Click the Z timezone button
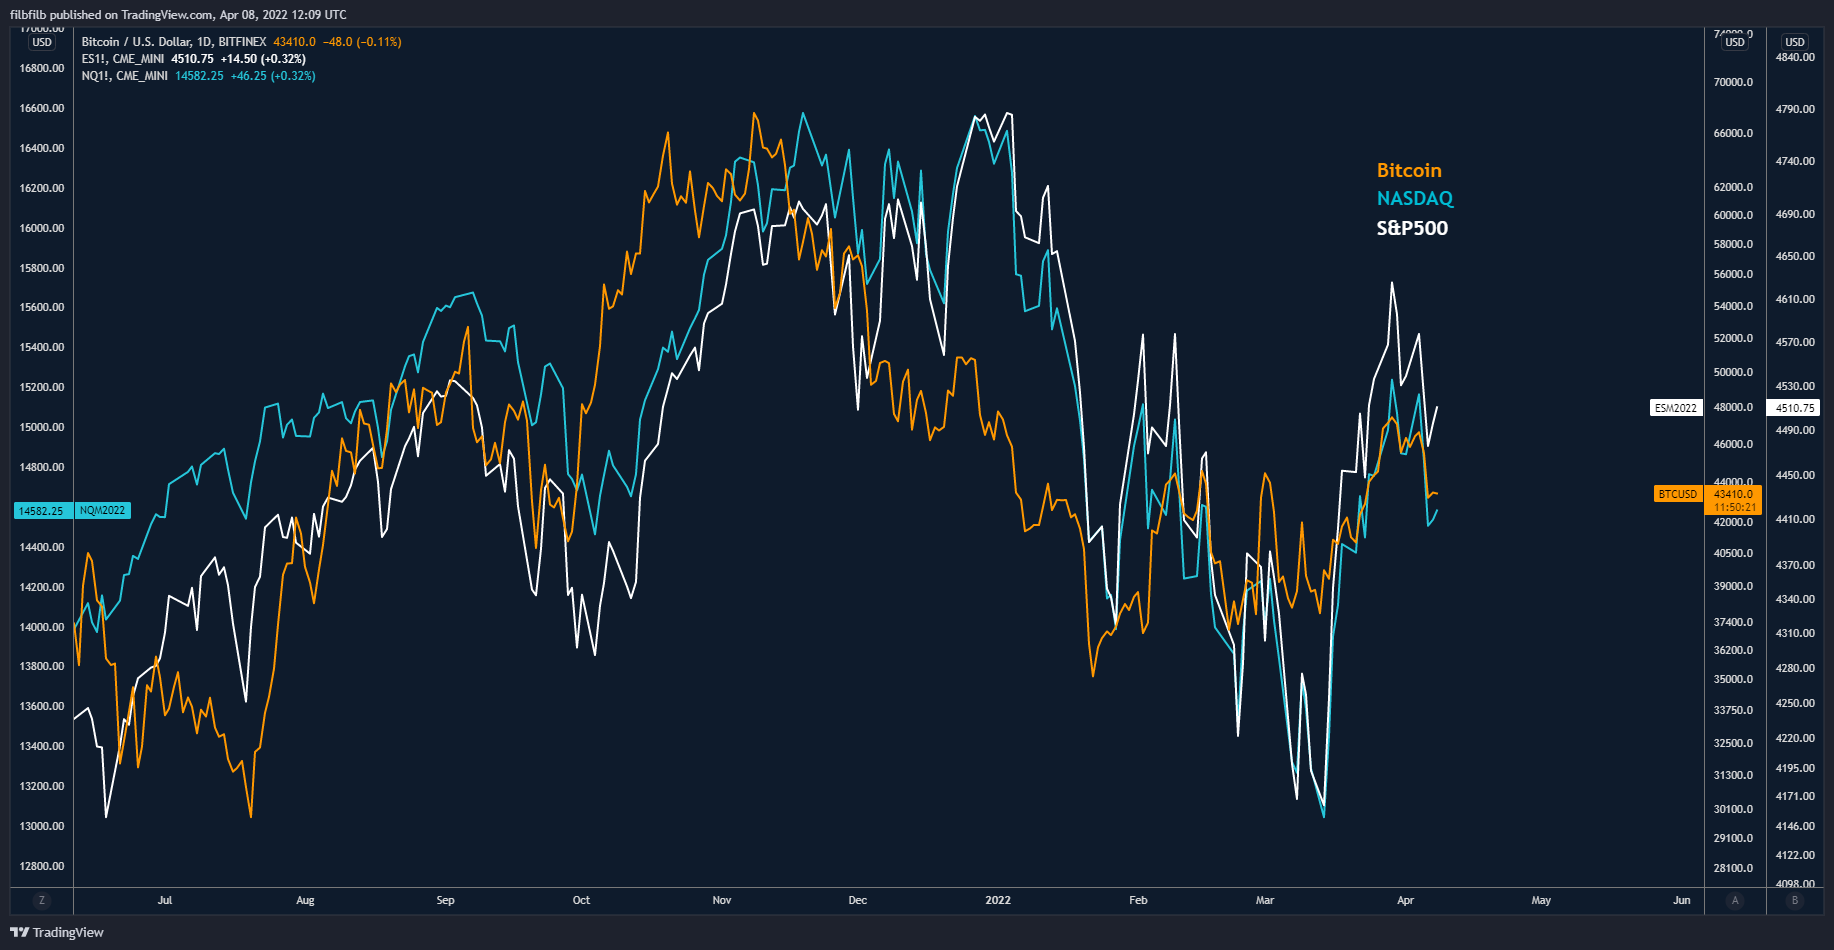This screenshot has width=1834, height=950. 41,900
